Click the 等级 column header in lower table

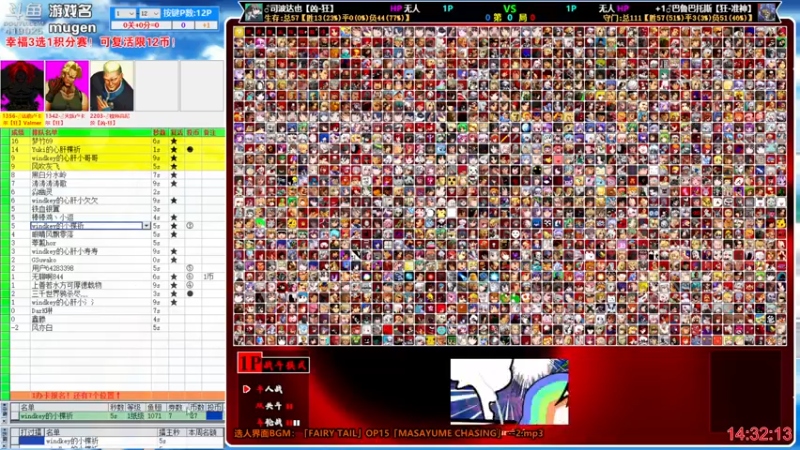(x=133, y=407)
